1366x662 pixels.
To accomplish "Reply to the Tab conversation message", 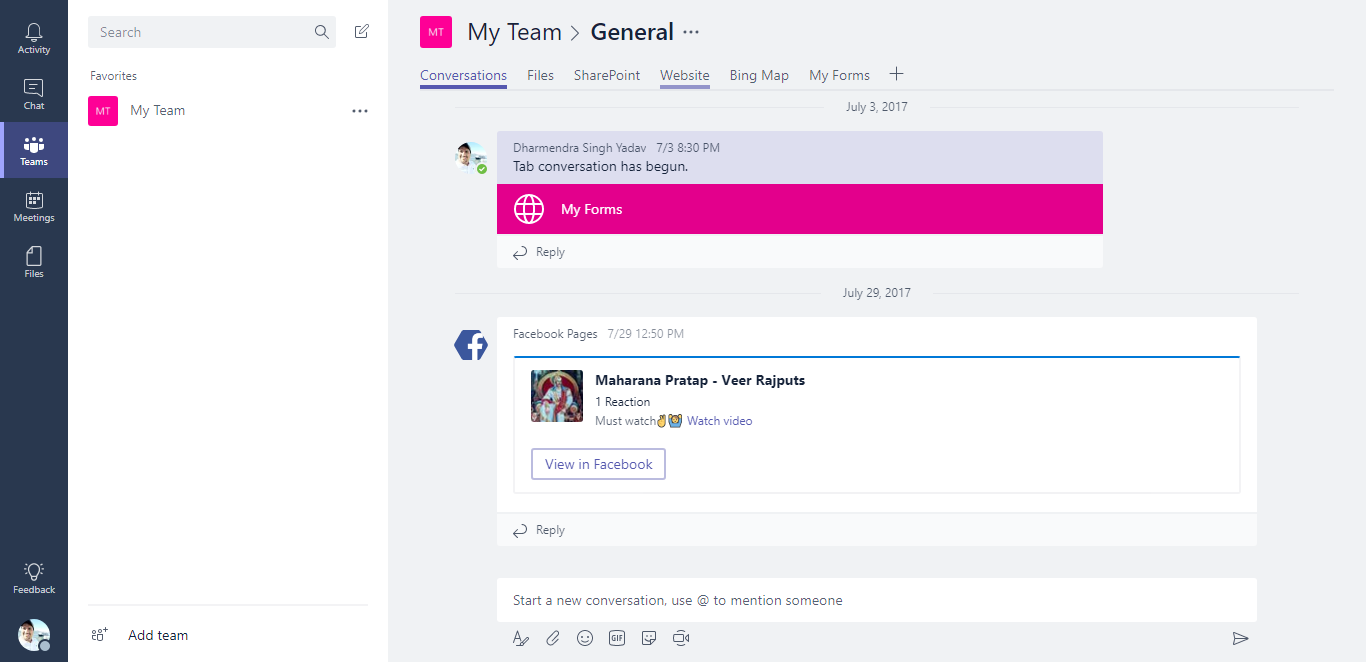I will (x=539, y=252).
